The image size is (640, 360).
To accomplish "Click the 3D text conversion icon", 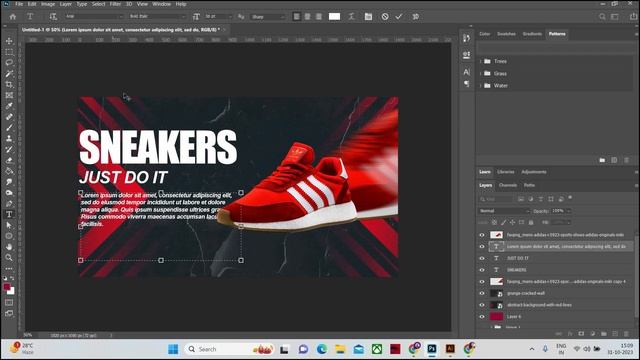I will (416, 17).
